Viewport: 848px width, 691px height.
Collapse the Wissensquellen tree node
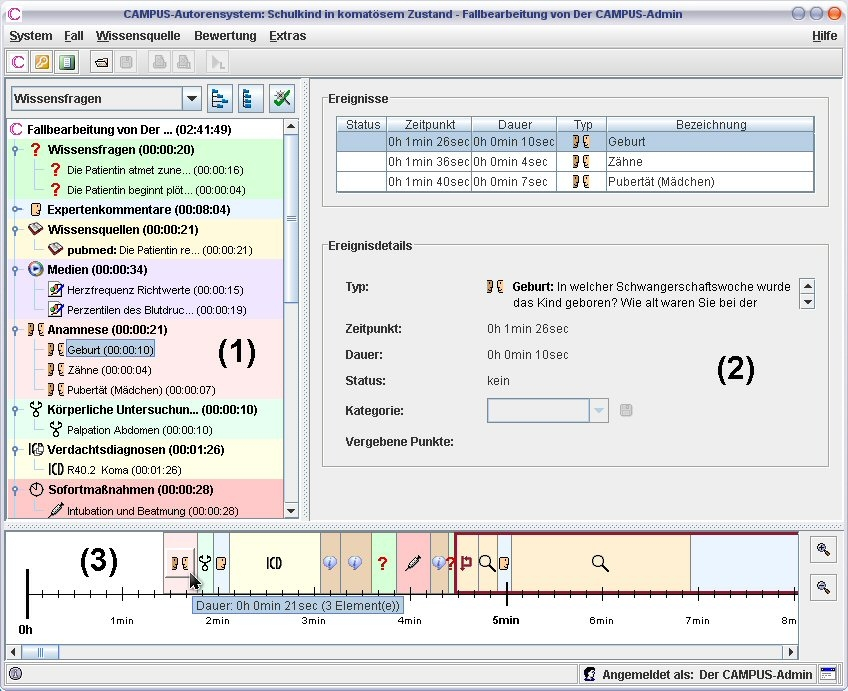click(15, 230)
